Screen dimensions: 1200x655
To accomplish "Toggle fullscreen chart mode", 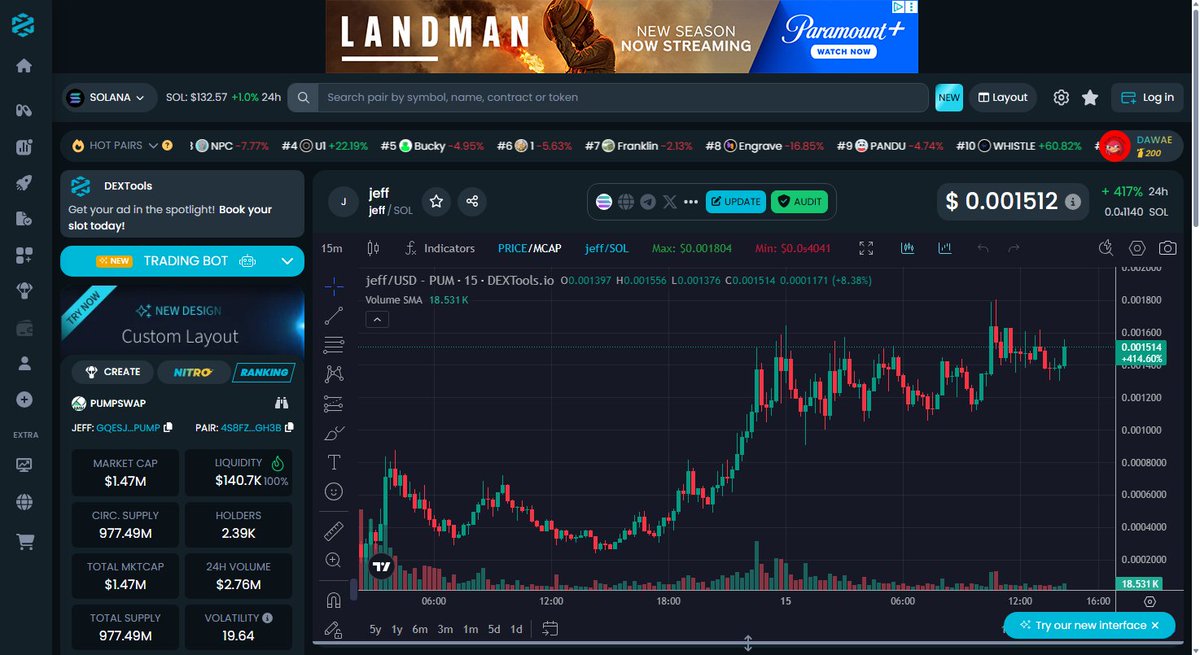I will click(x=866, y=248).
